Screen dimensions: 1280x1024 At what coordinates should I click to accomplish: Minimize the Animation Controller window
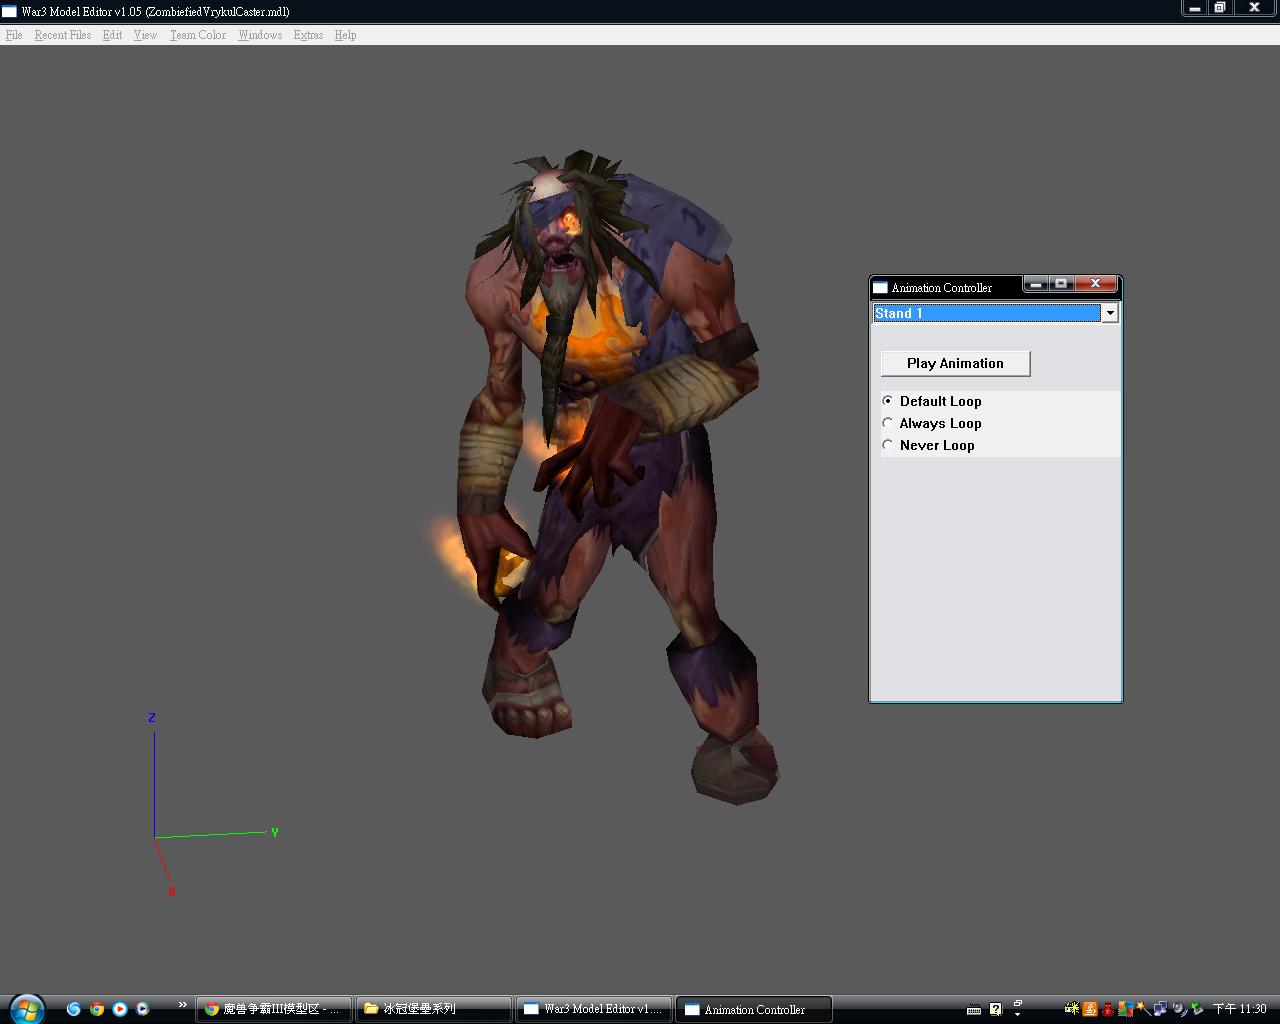[x=1036, y=284]
